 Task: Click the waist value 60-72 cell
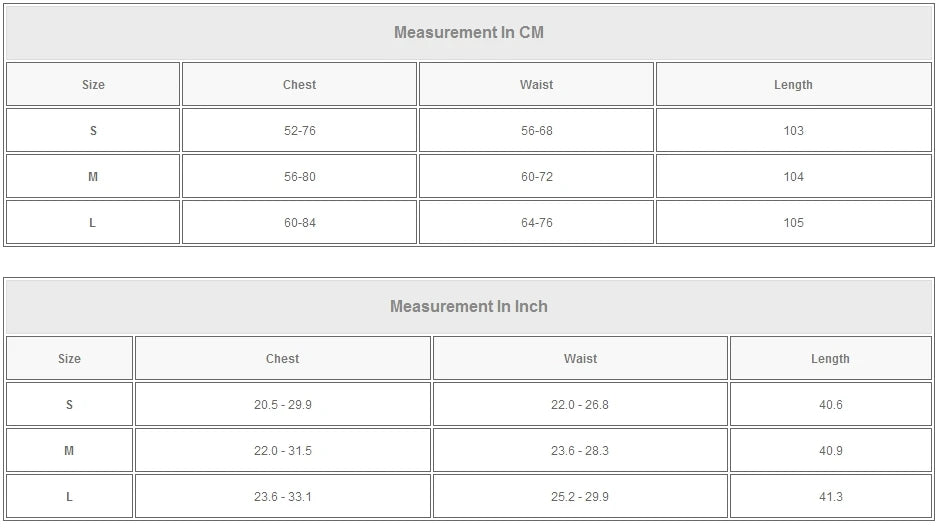tap(536, 177)
